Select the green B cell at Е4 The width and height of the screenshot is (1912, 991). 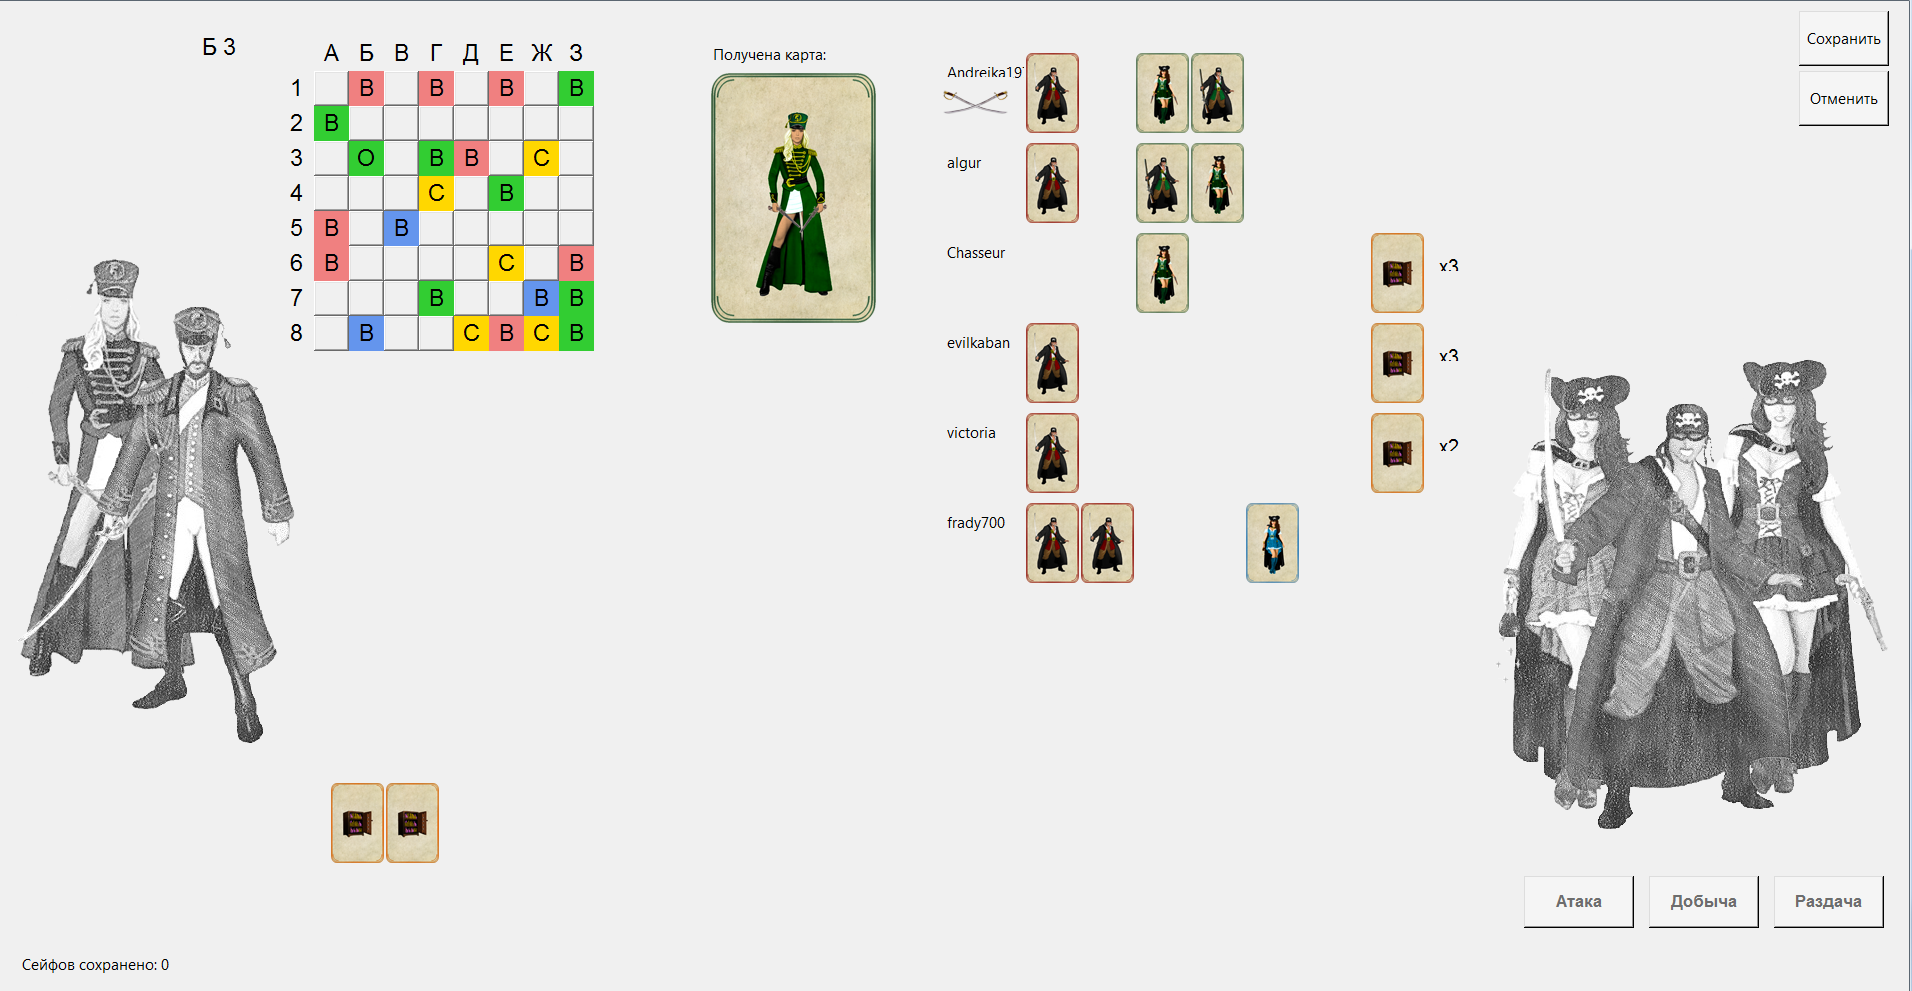pyautogui.click(x=506, y=193)
